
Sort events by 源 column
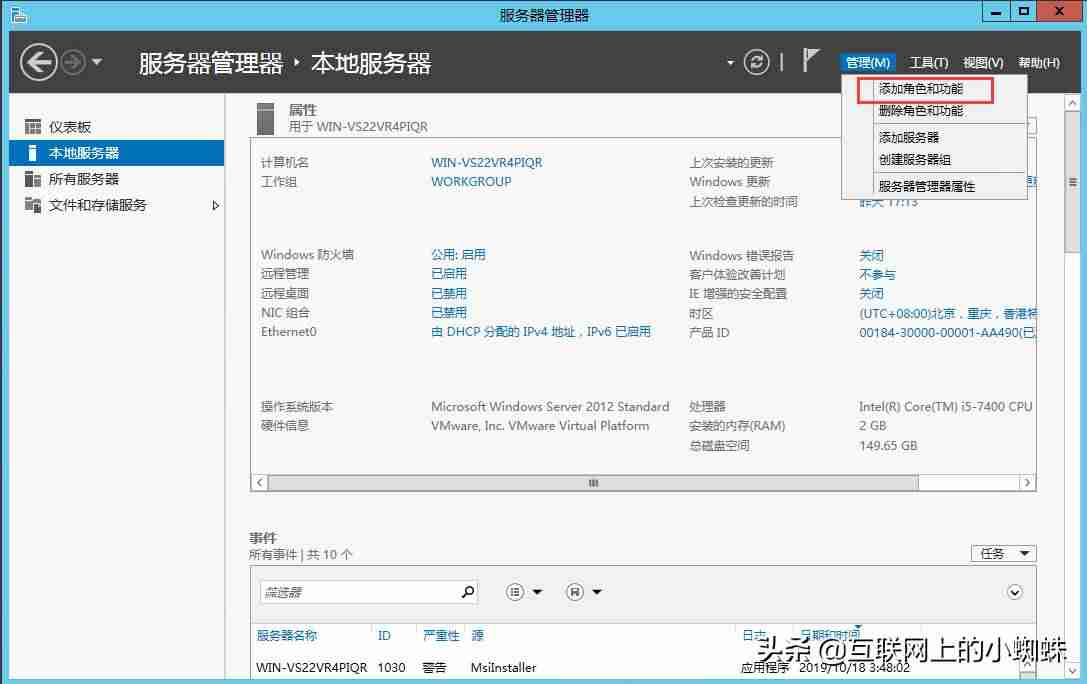(x=478, y=635)
